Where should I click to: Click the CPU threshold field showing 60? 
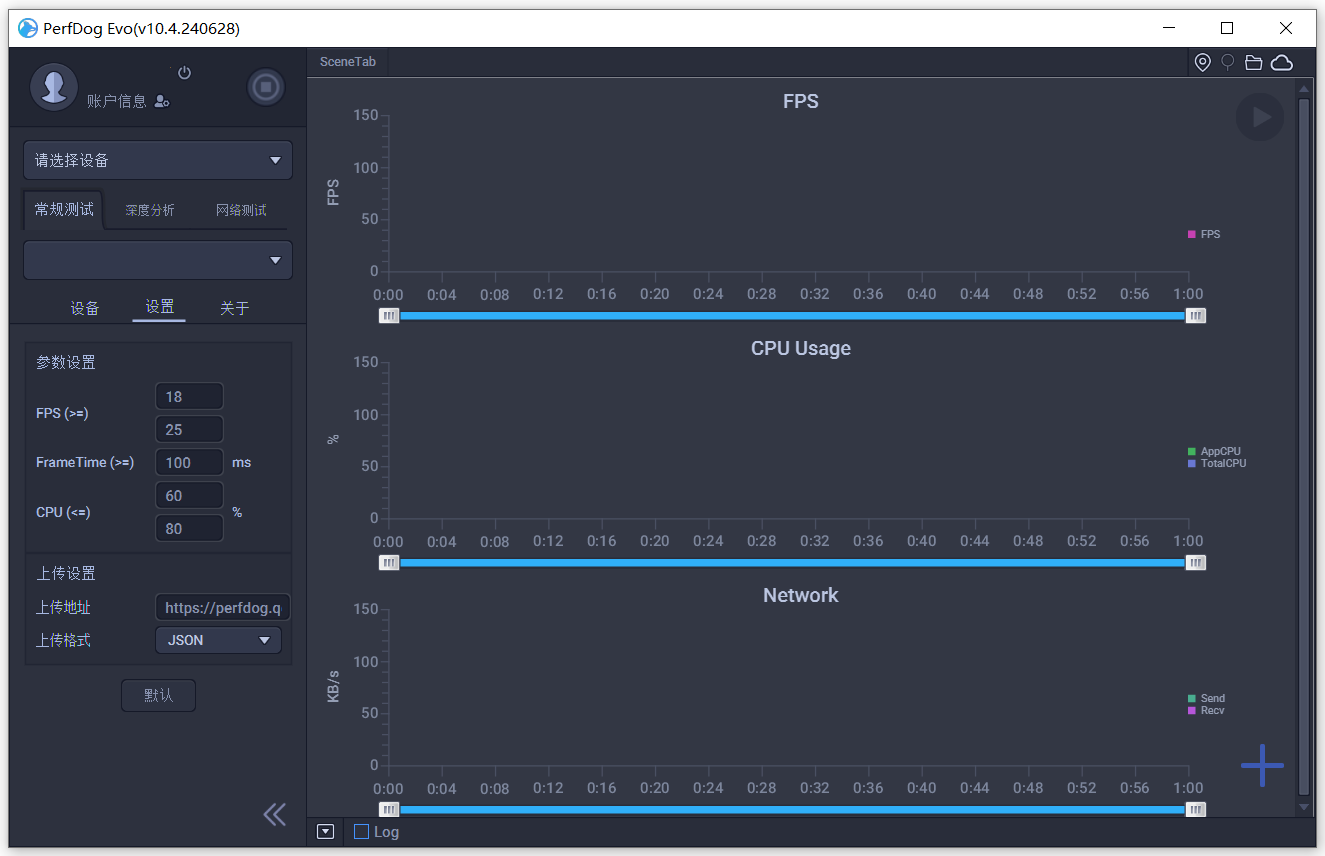click(189, 495)
